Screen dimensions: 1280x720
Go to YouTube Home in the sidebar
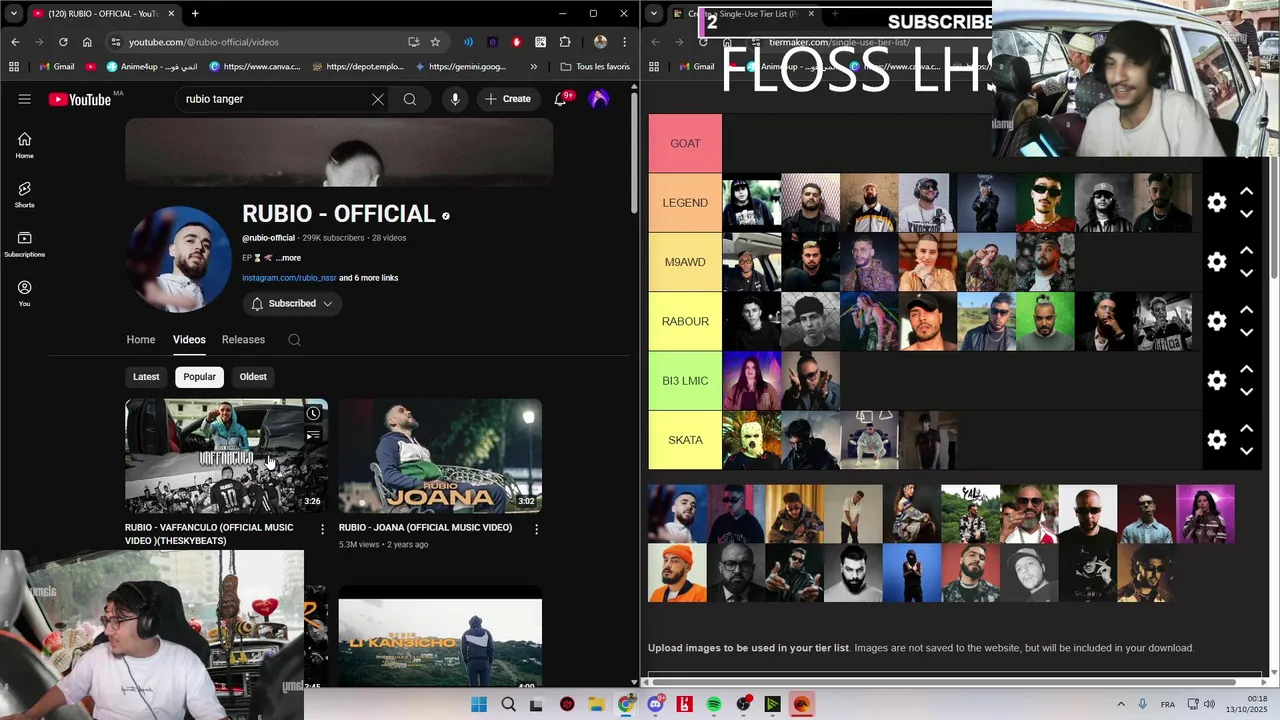tap(25, 146)
